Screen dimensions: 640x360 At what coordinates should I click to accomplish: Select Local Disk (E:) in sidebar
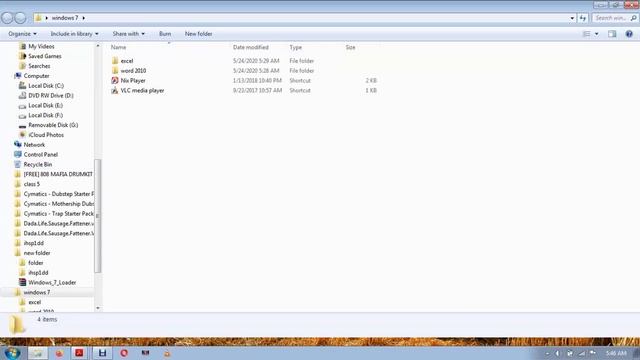[45, 105]
